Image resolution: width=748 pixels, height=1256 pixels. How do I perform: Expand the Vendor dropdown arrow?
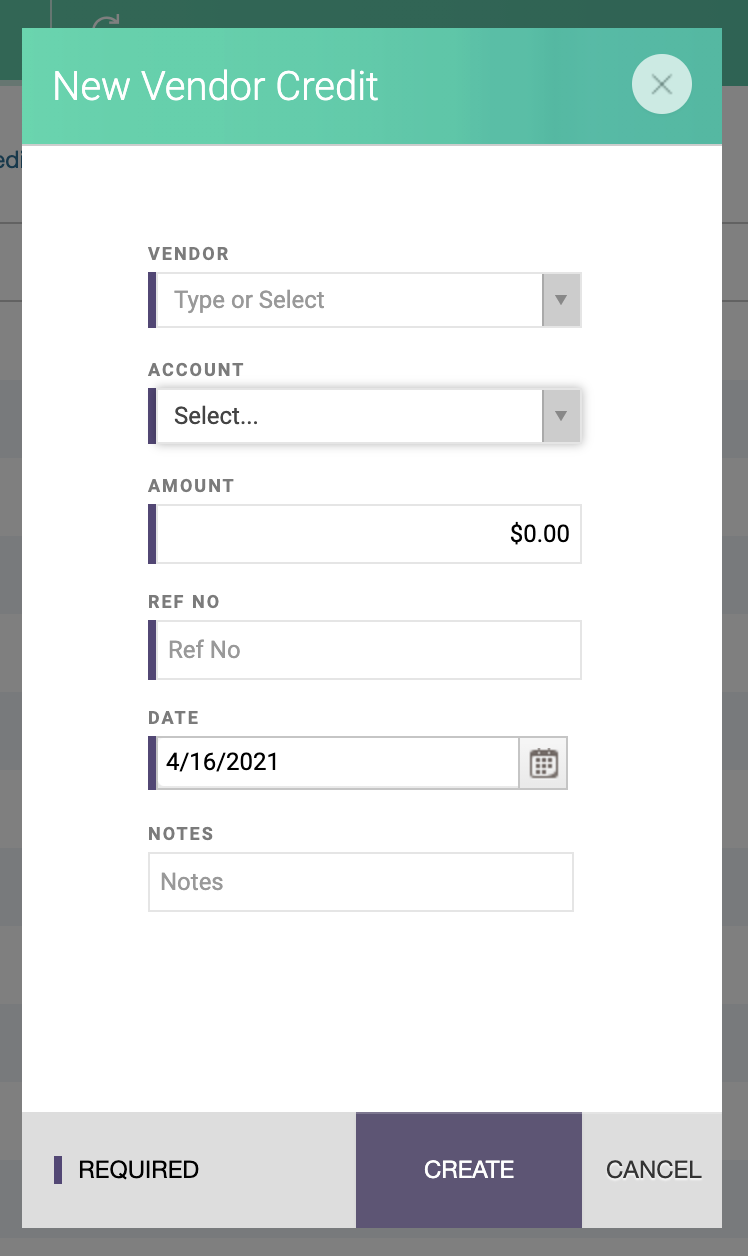click(x=561, y=300)
